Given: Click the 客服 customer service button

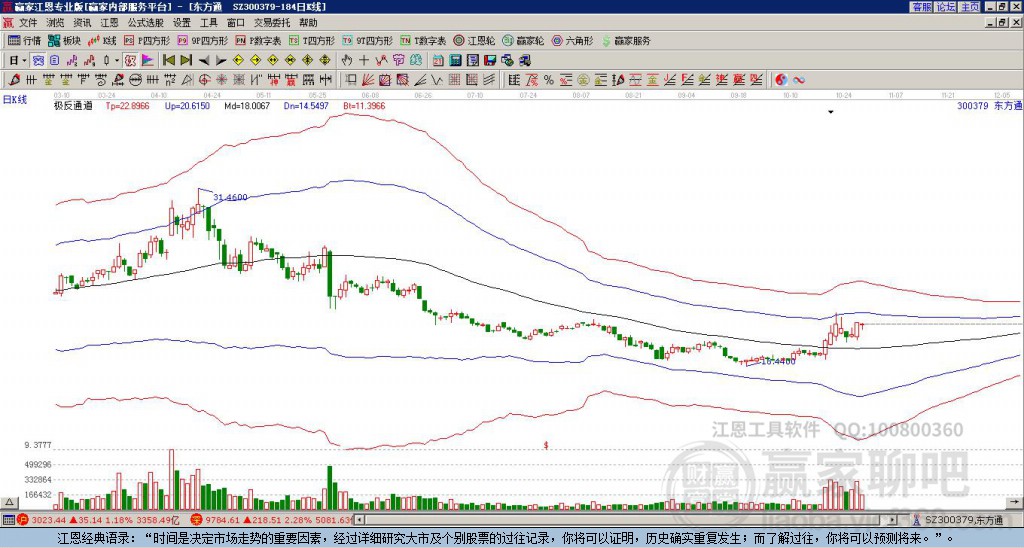Looking at the screenshot, I should [x=922, y=7].
